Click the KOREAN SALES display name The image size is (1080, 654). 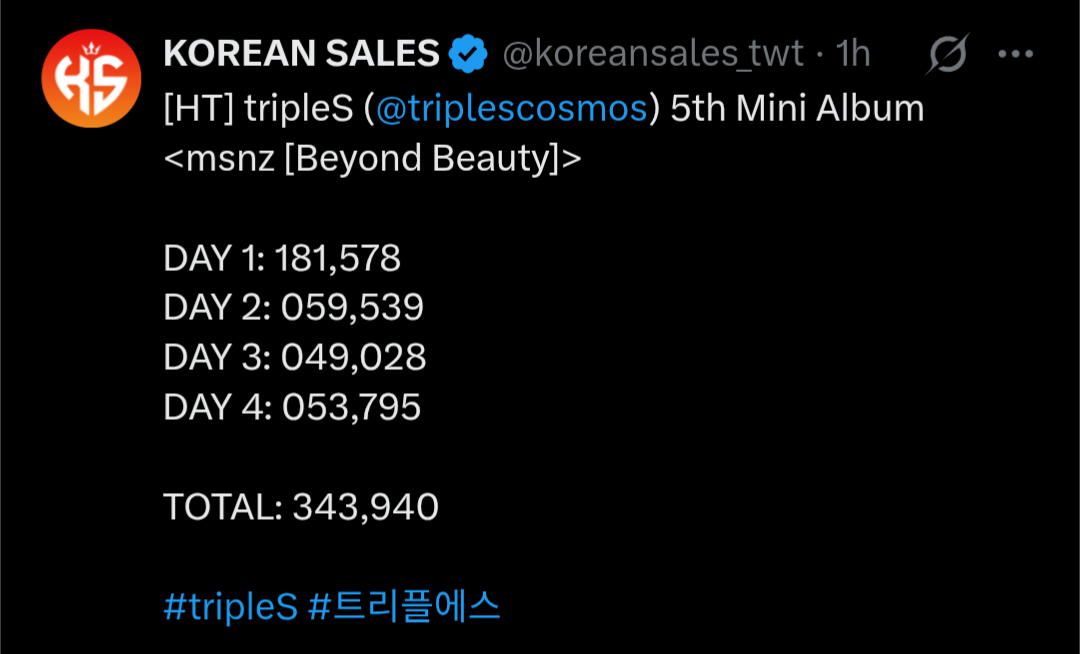coord(301,54)
